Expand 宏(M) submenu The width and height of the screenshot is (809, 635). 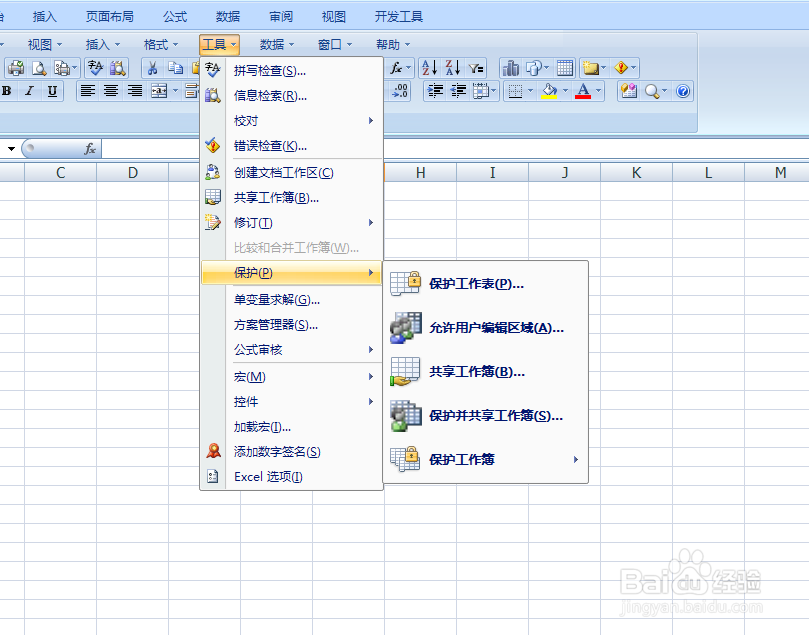pyautogui.click(x=292, y=377)
